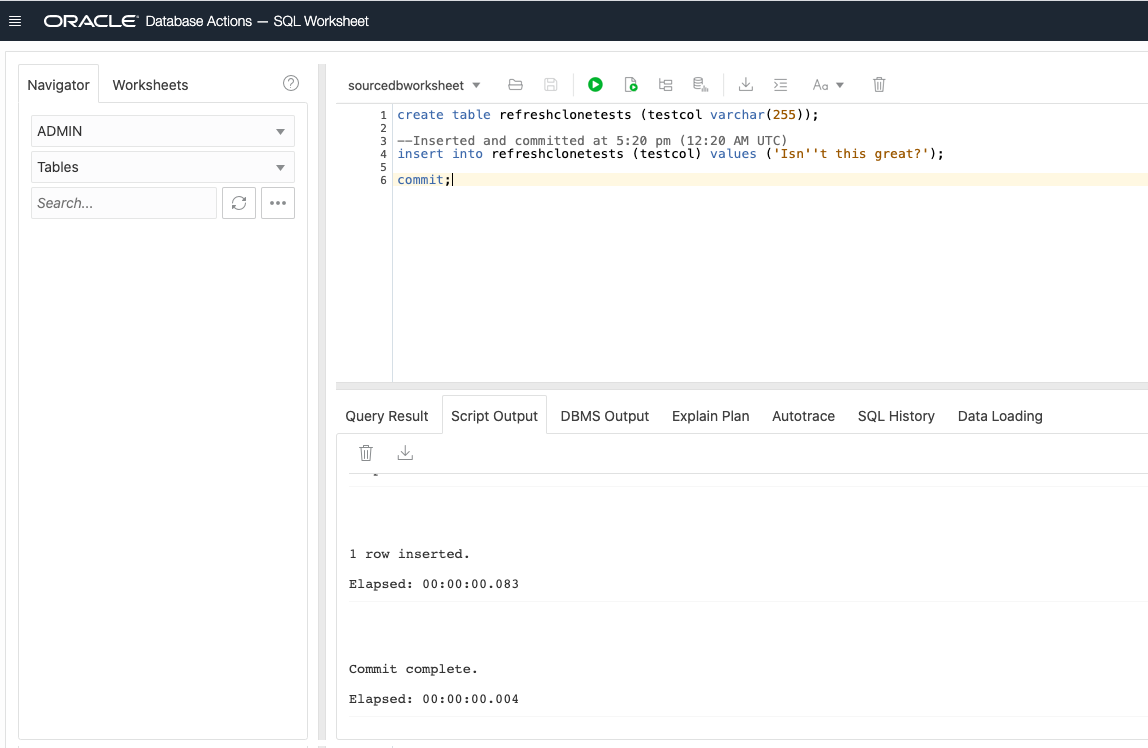Open the hamburger navigation menu
The height and width of the screenshot is (748, 1148).
point(15,21)
